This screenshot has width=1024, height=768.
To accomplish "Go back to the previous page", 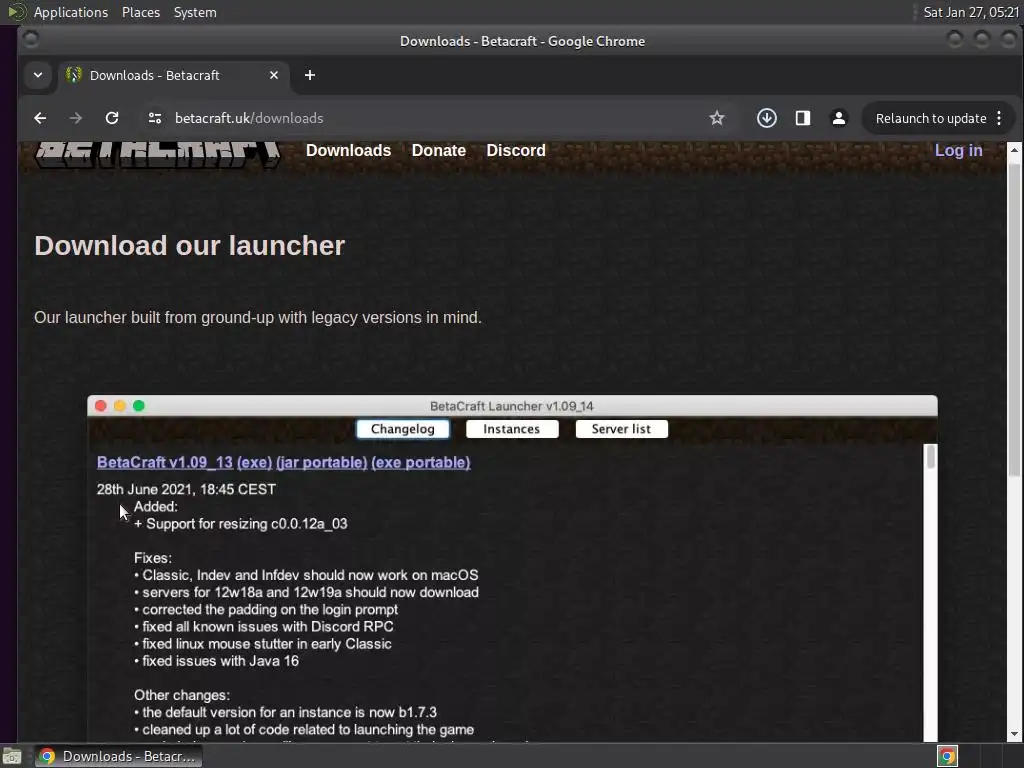I will (40, 118).
